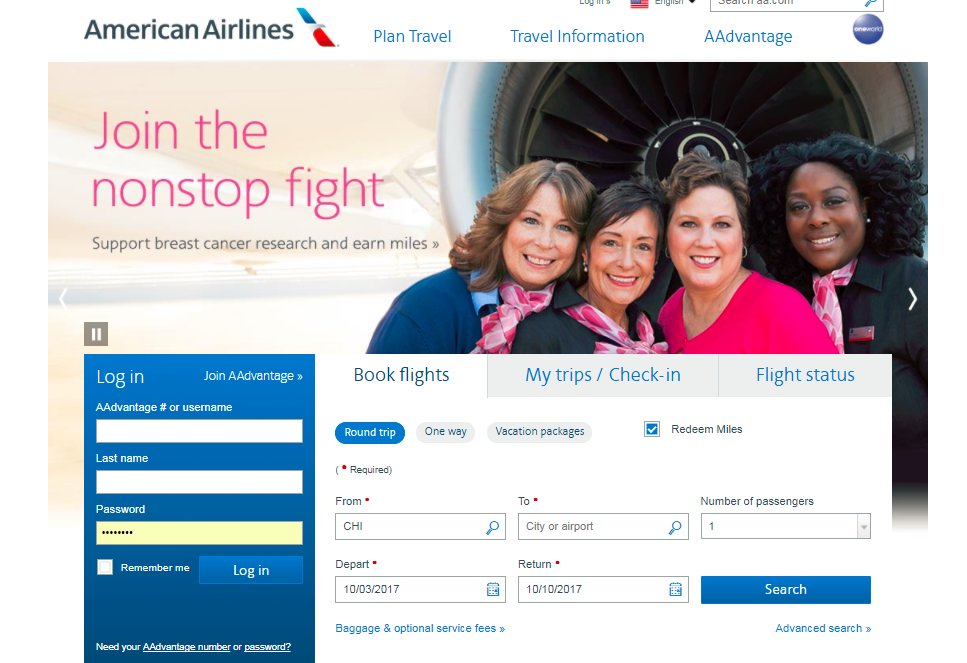Click the To airport lookup magnifier
Viewport: 967px width, 663px height.
(x=675, y=527)
